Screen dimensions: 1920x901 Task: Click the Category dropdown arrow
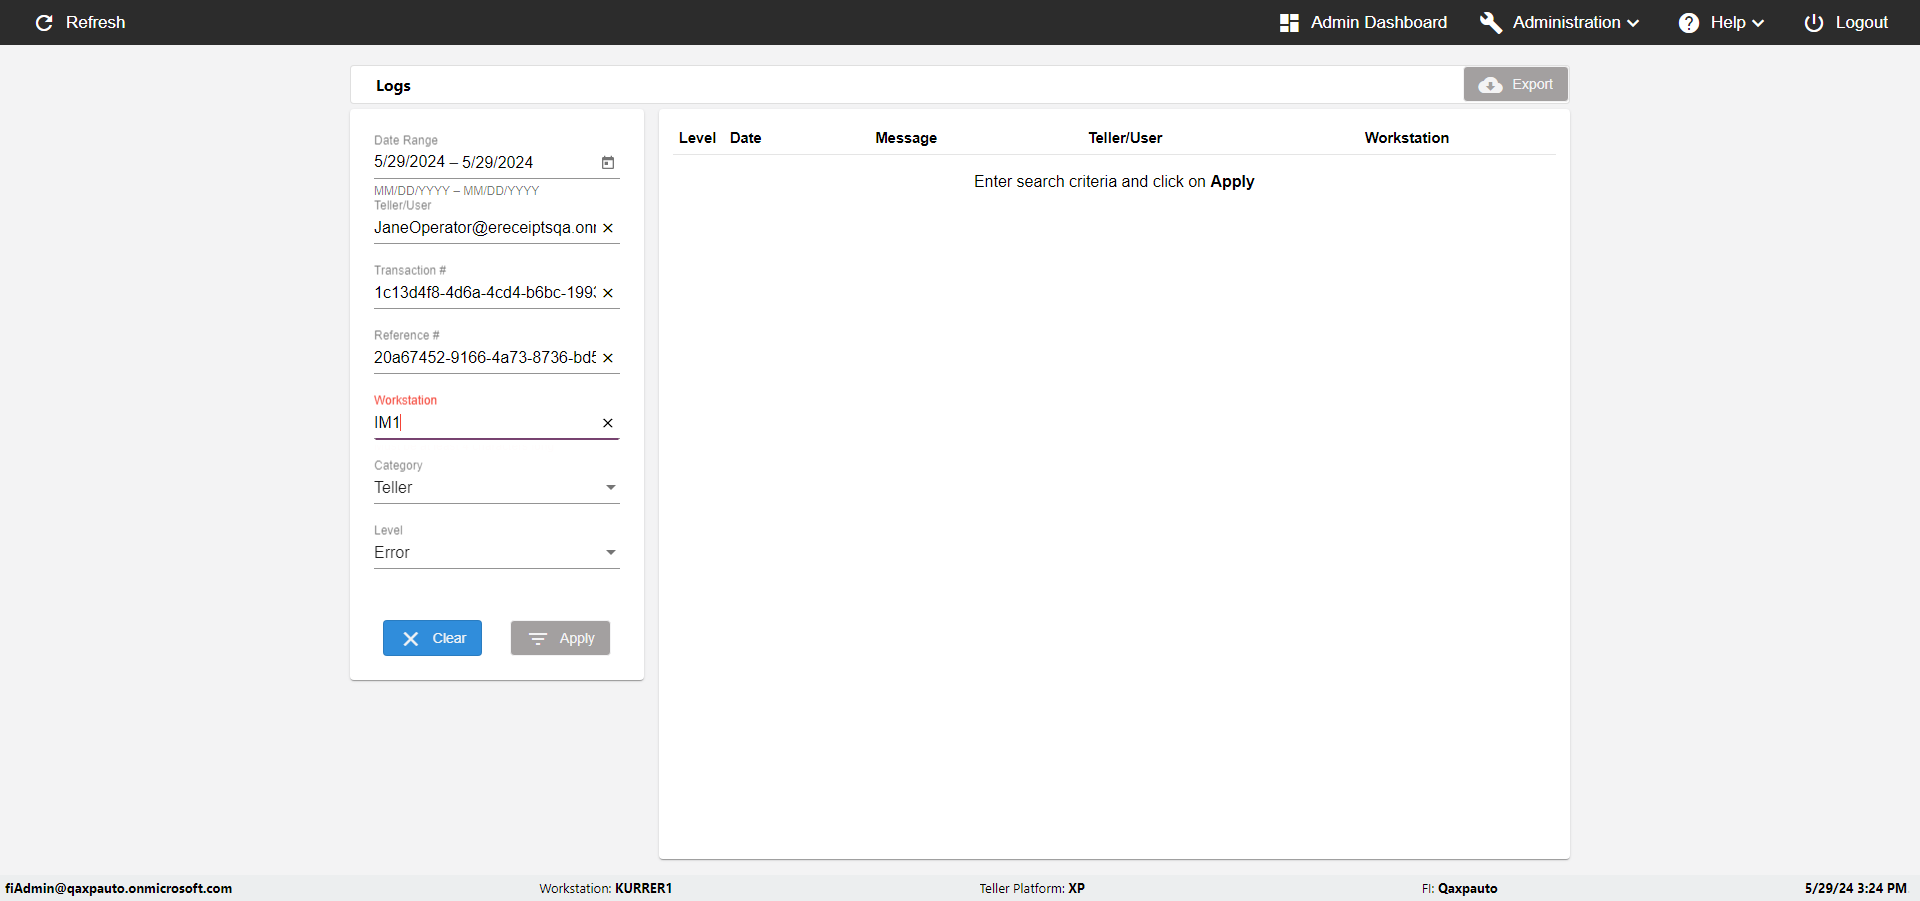click(x=611, y=488)
